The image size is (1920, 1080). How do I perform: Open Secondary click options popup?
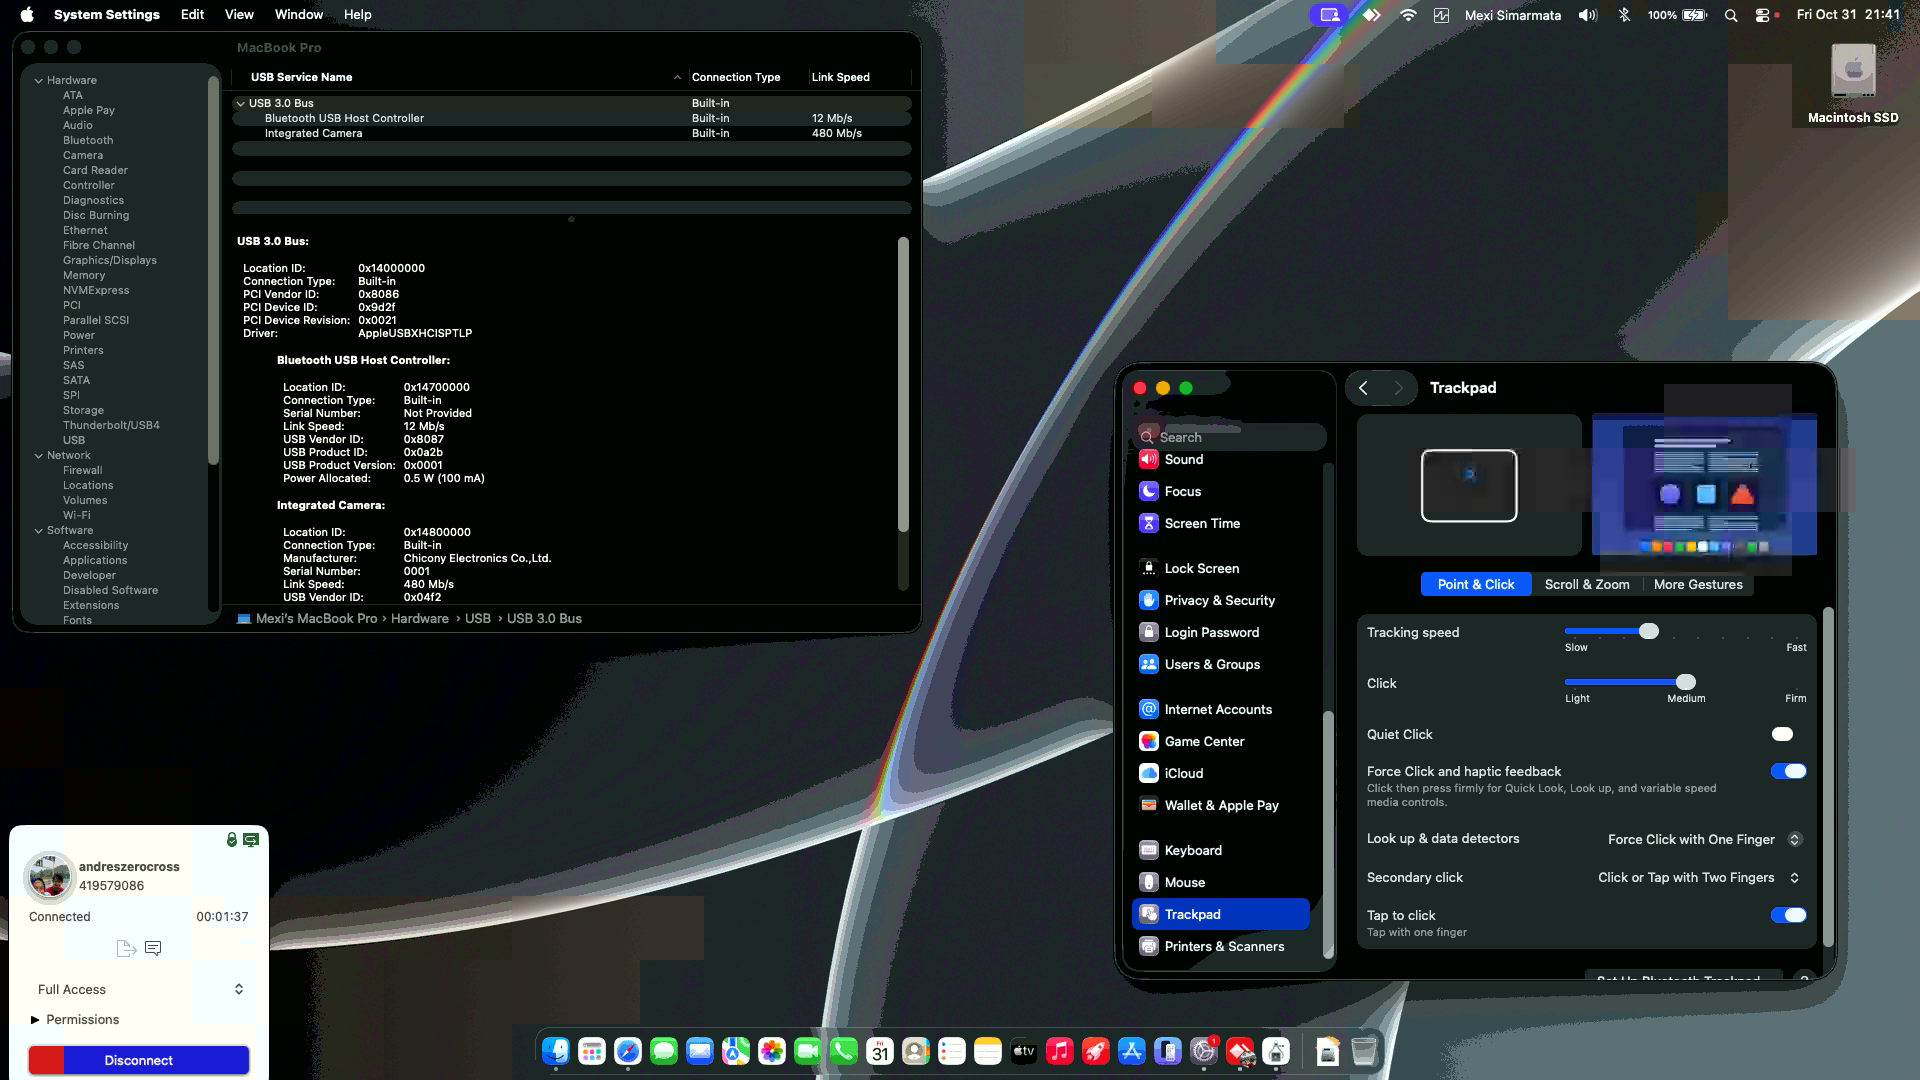1698,877
